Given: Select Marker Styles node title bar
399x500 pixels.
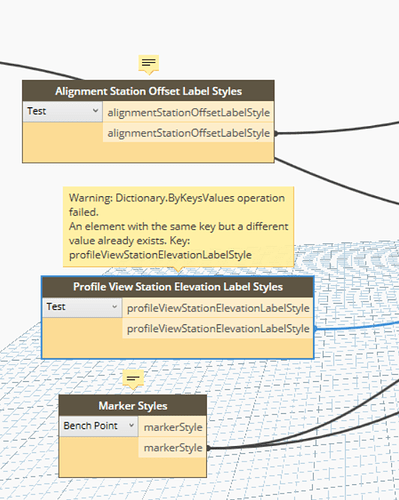Looking at the screenshot, I should click(x=133, y=406).
